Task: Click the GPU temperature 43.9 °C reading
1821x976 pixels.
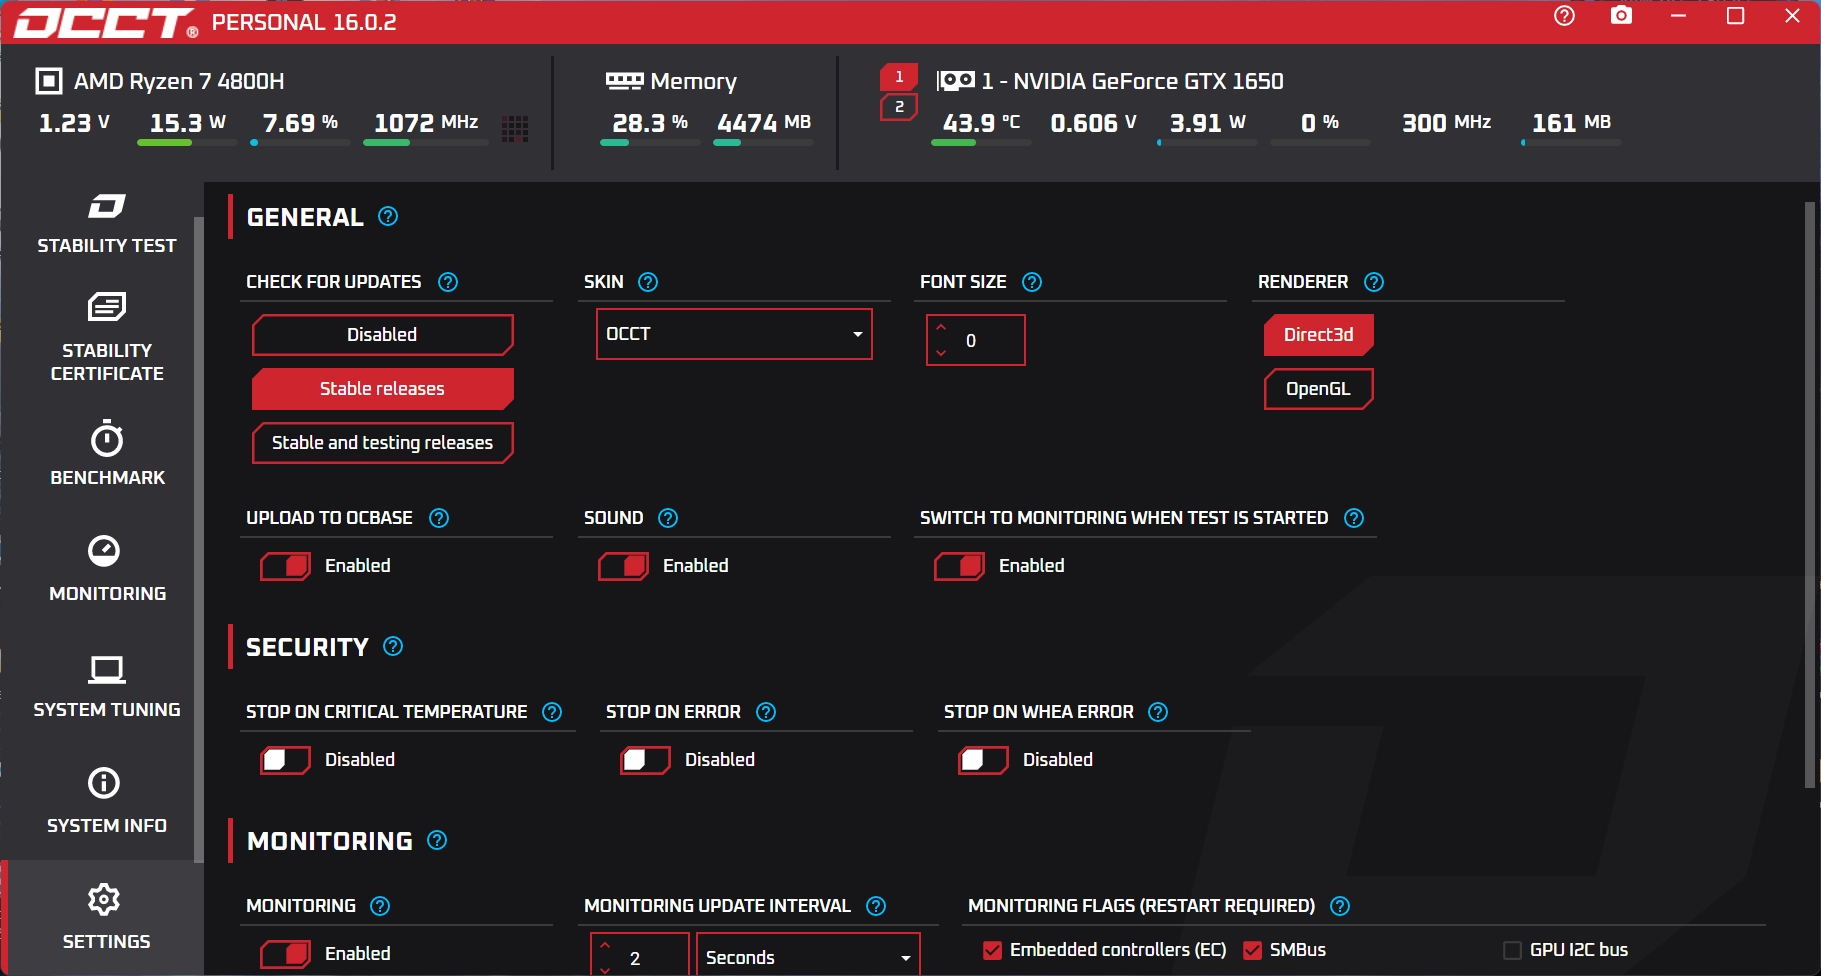Action: 981,123
